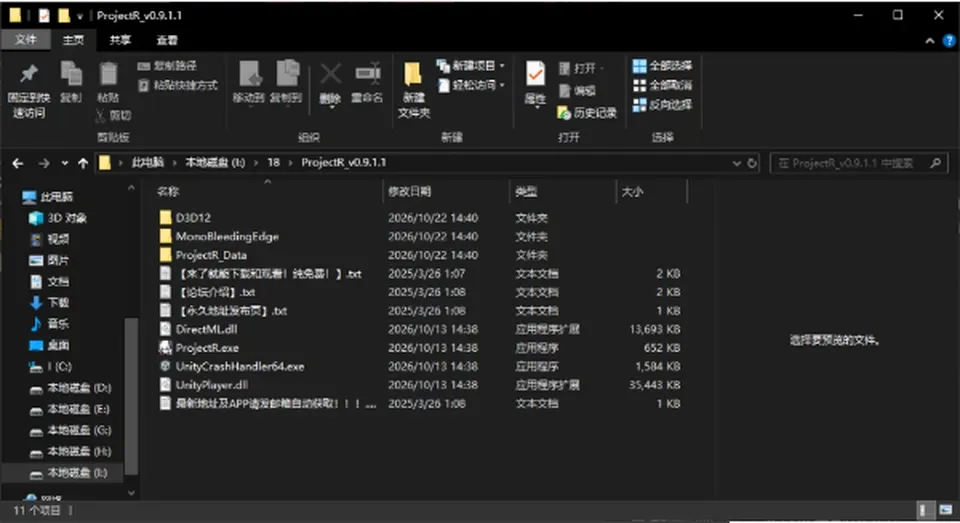Switch to the View ribbon tab

167,40
